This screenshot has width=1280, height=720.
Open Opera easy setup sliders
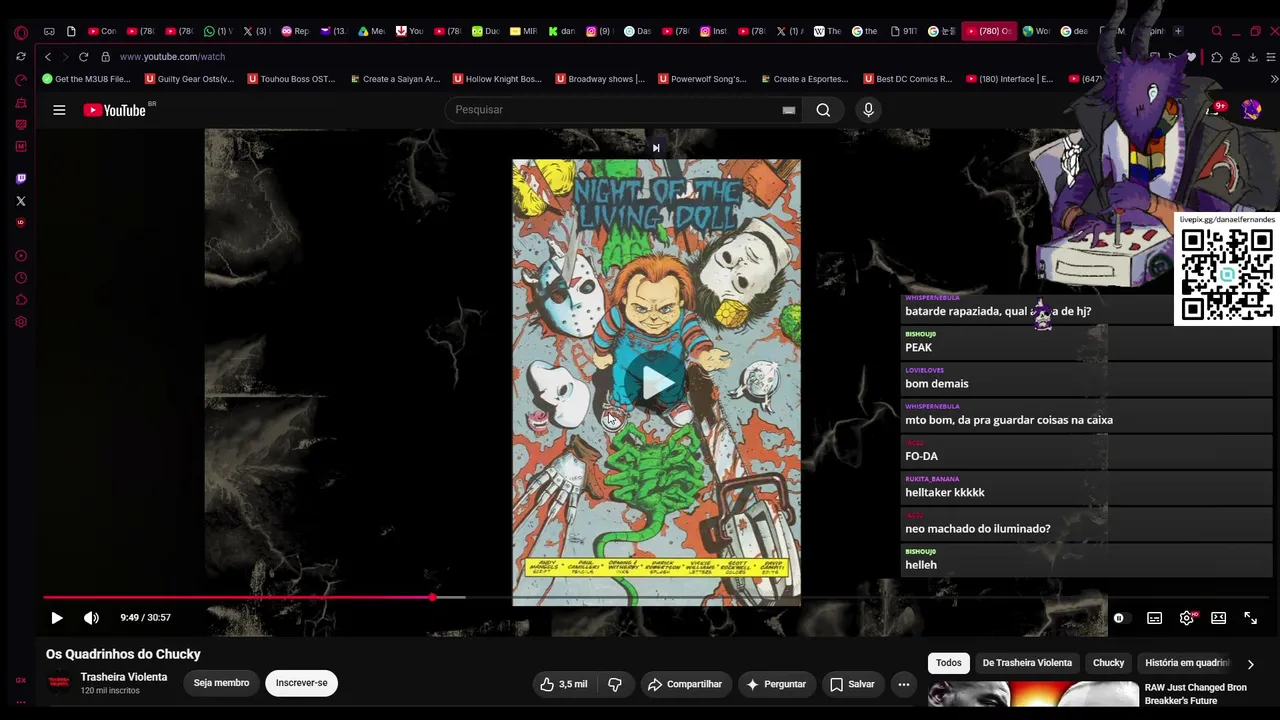1270,57
